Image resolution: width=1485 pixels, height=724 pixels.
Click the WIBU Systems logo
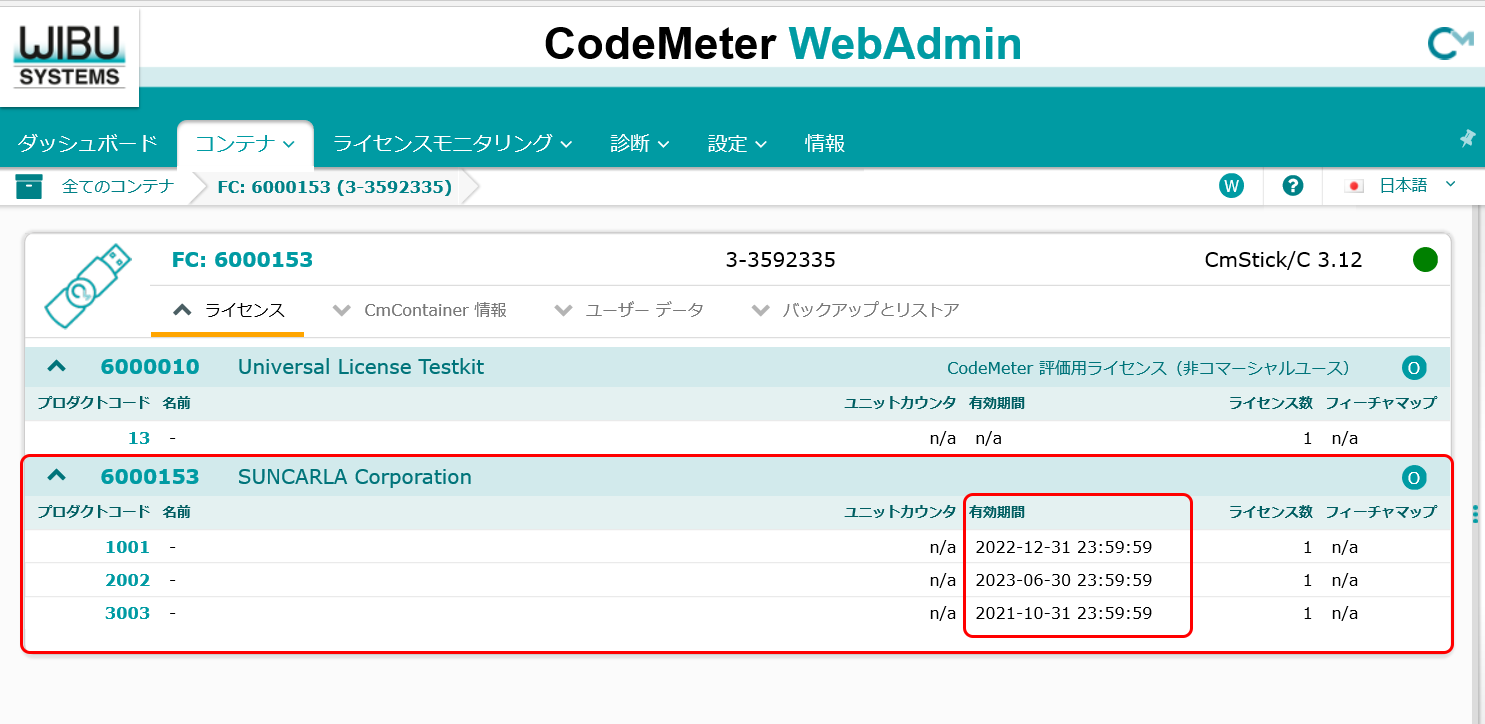pos(69,56)
